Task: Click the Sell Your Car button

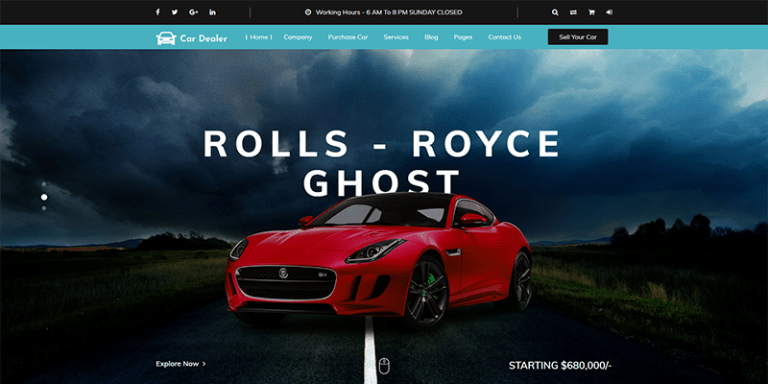Action: (578, 37)
